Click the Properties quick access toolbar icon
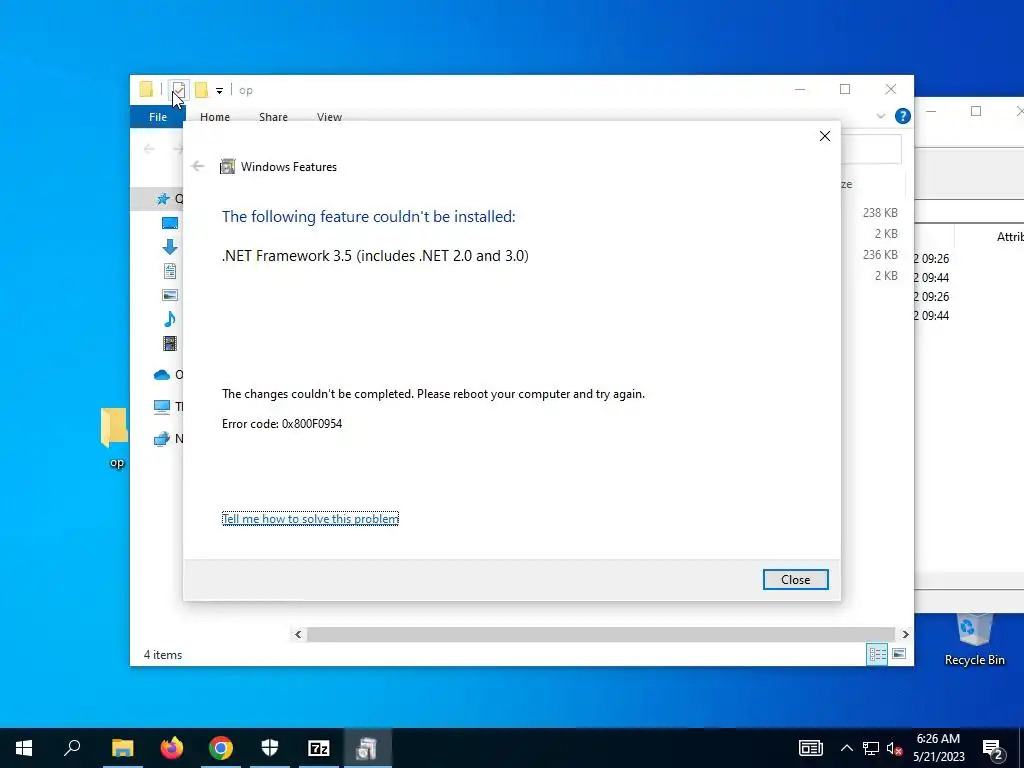This screenshot has height=768, width=1024. click(178, 89)
